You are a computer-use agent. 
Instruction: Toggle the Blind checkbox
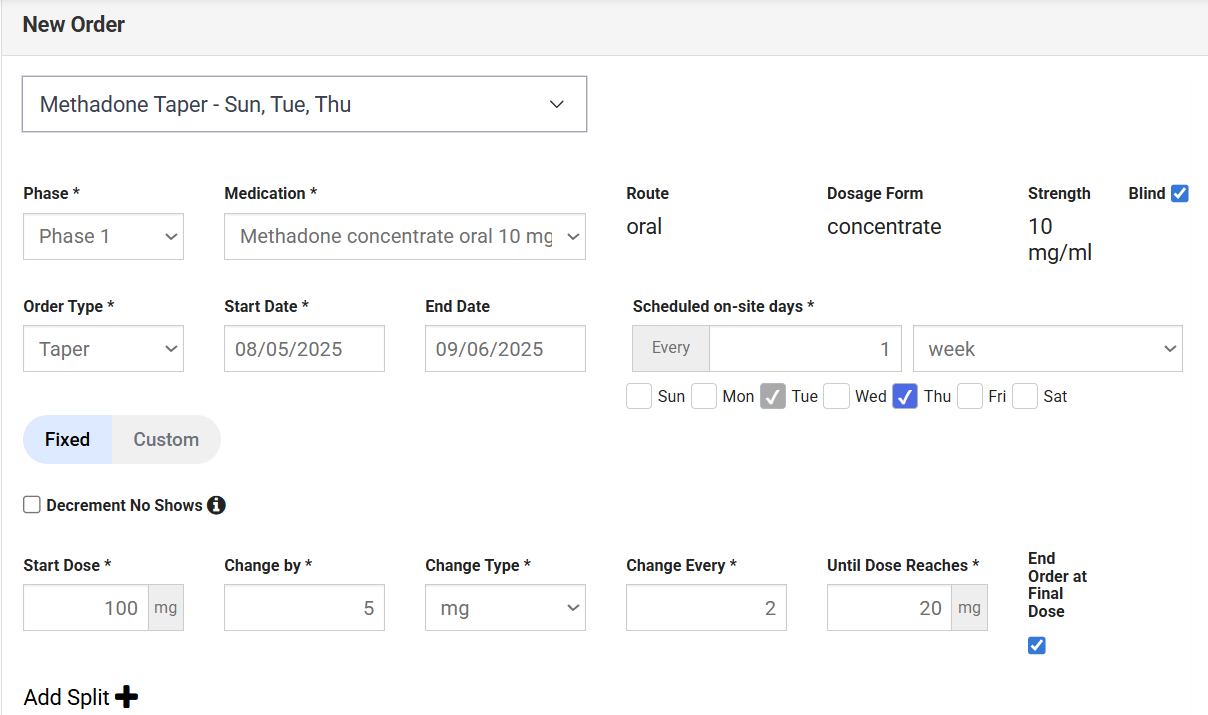1179,194
